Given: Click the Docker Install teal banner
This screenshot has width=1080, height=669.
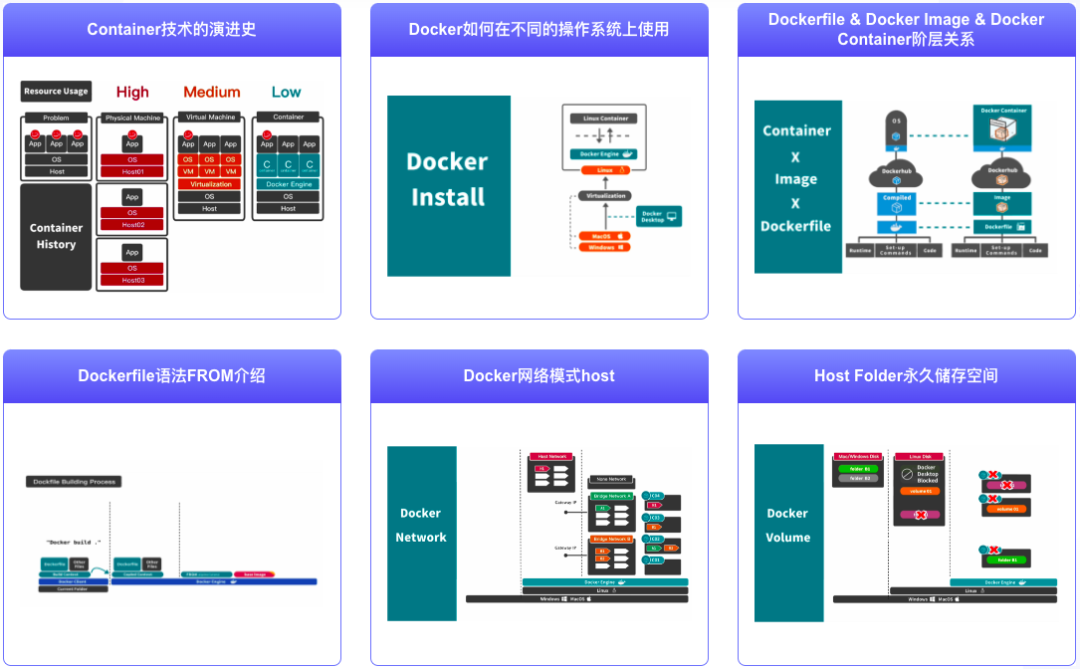Looking at the screenshot, I should click(x=448, y=186).
